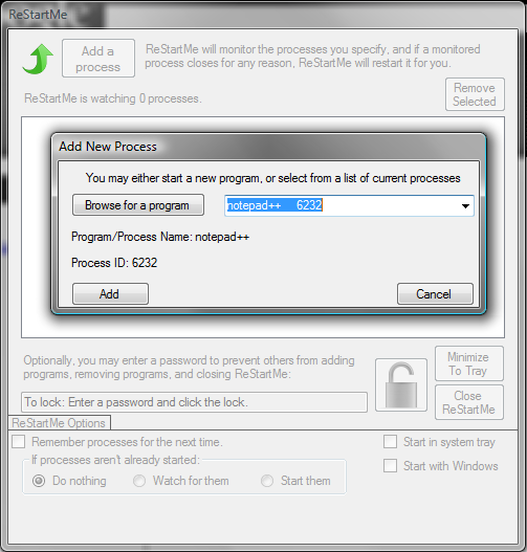Click the Add a process button

[x=98, y=58]
